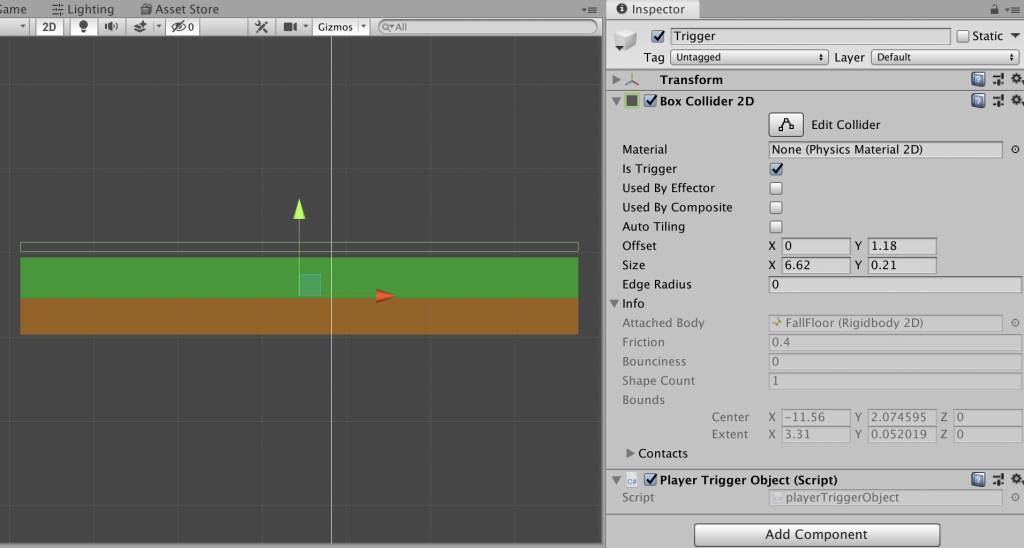Toggle the Trigger GameObject active checkbox
Image resolution: width=1024 pixels, height=548 pixels.
[x=658, y=36]
